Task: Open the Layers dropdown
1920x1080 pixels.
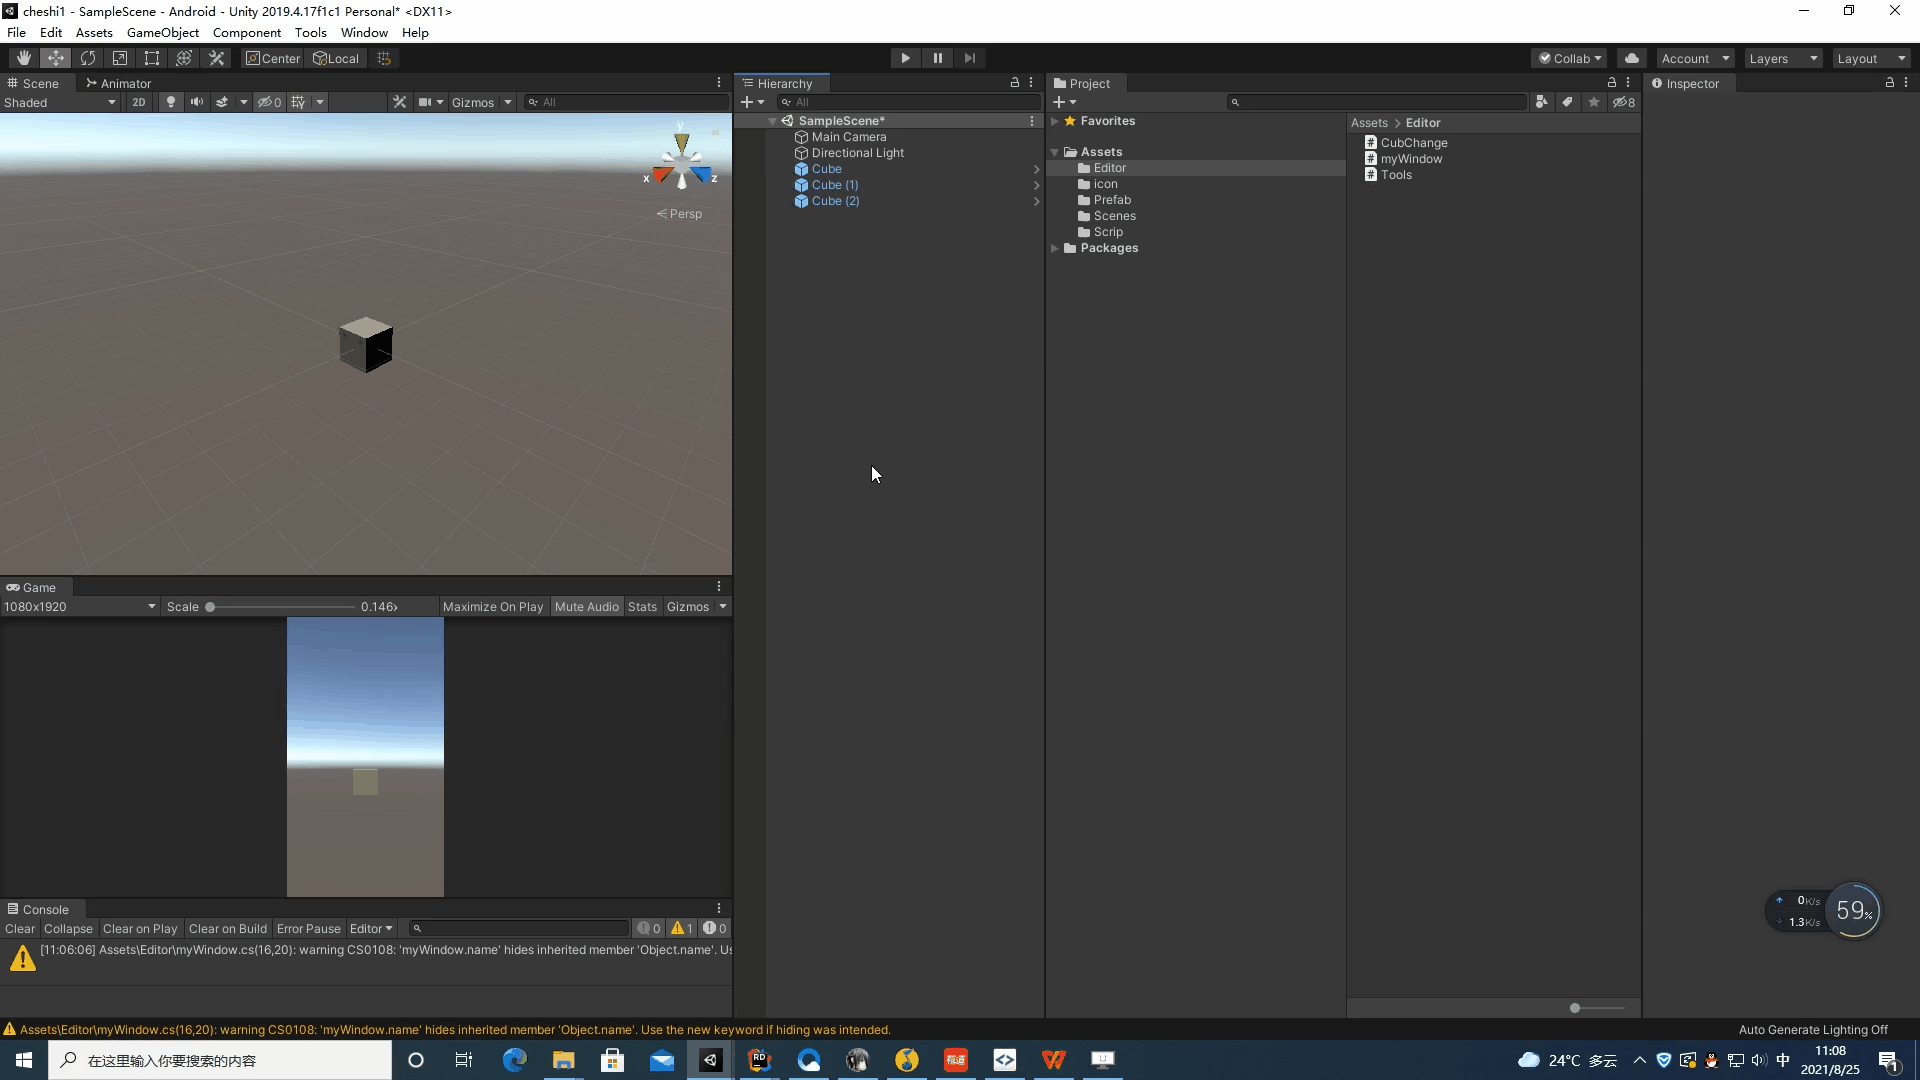Action: click(x=1783, y=58)
